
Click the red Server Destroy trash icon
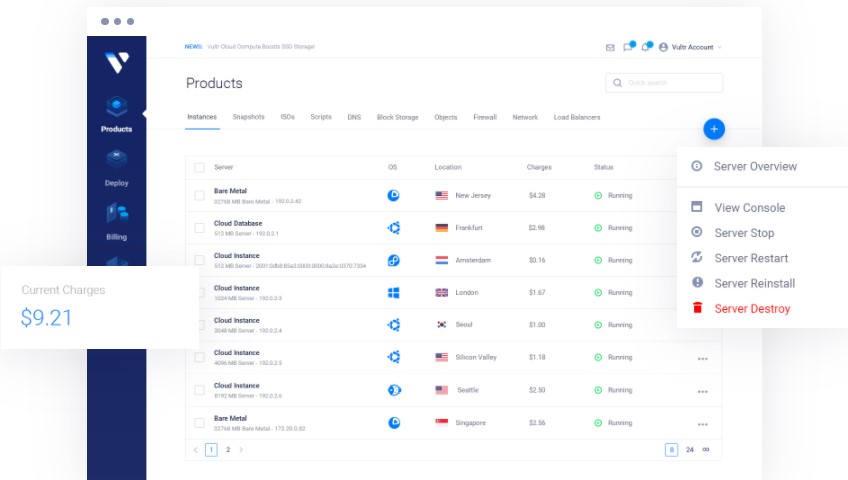coord(697,308)
